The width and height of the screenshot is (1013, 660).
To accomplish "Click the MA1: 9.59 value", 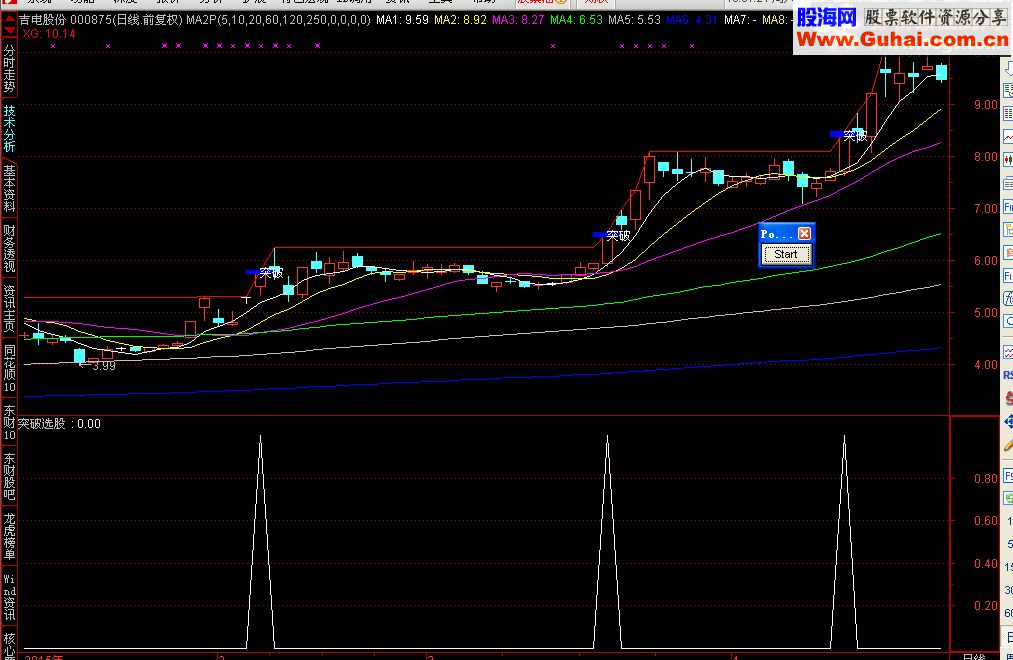I will [x=402, y=19].
